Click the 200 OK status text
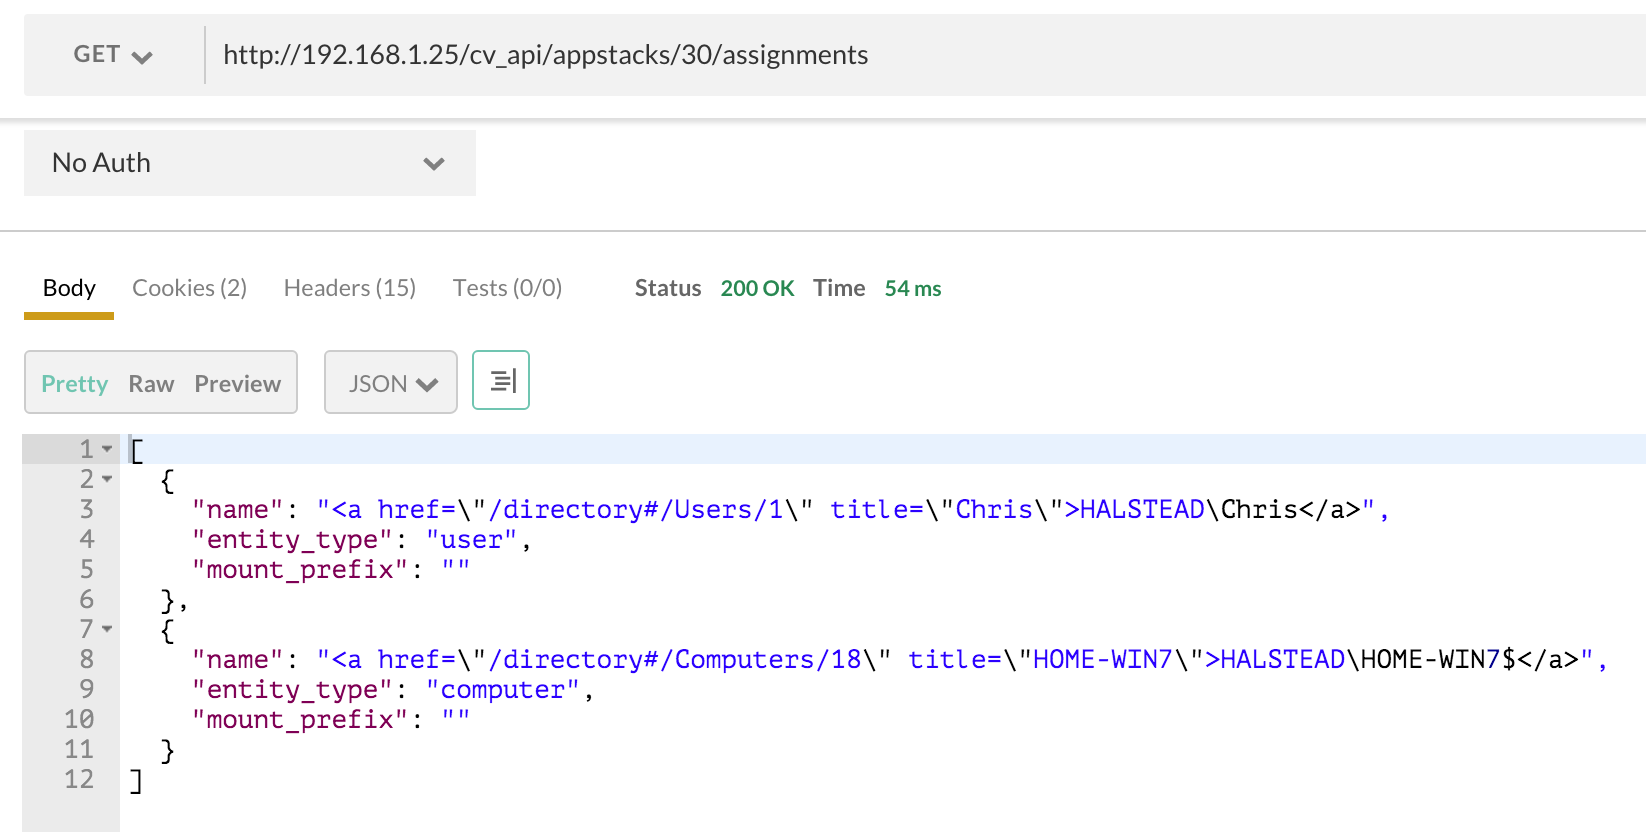The height and width of the screenshot is (832, 1646). click(757, 289)
